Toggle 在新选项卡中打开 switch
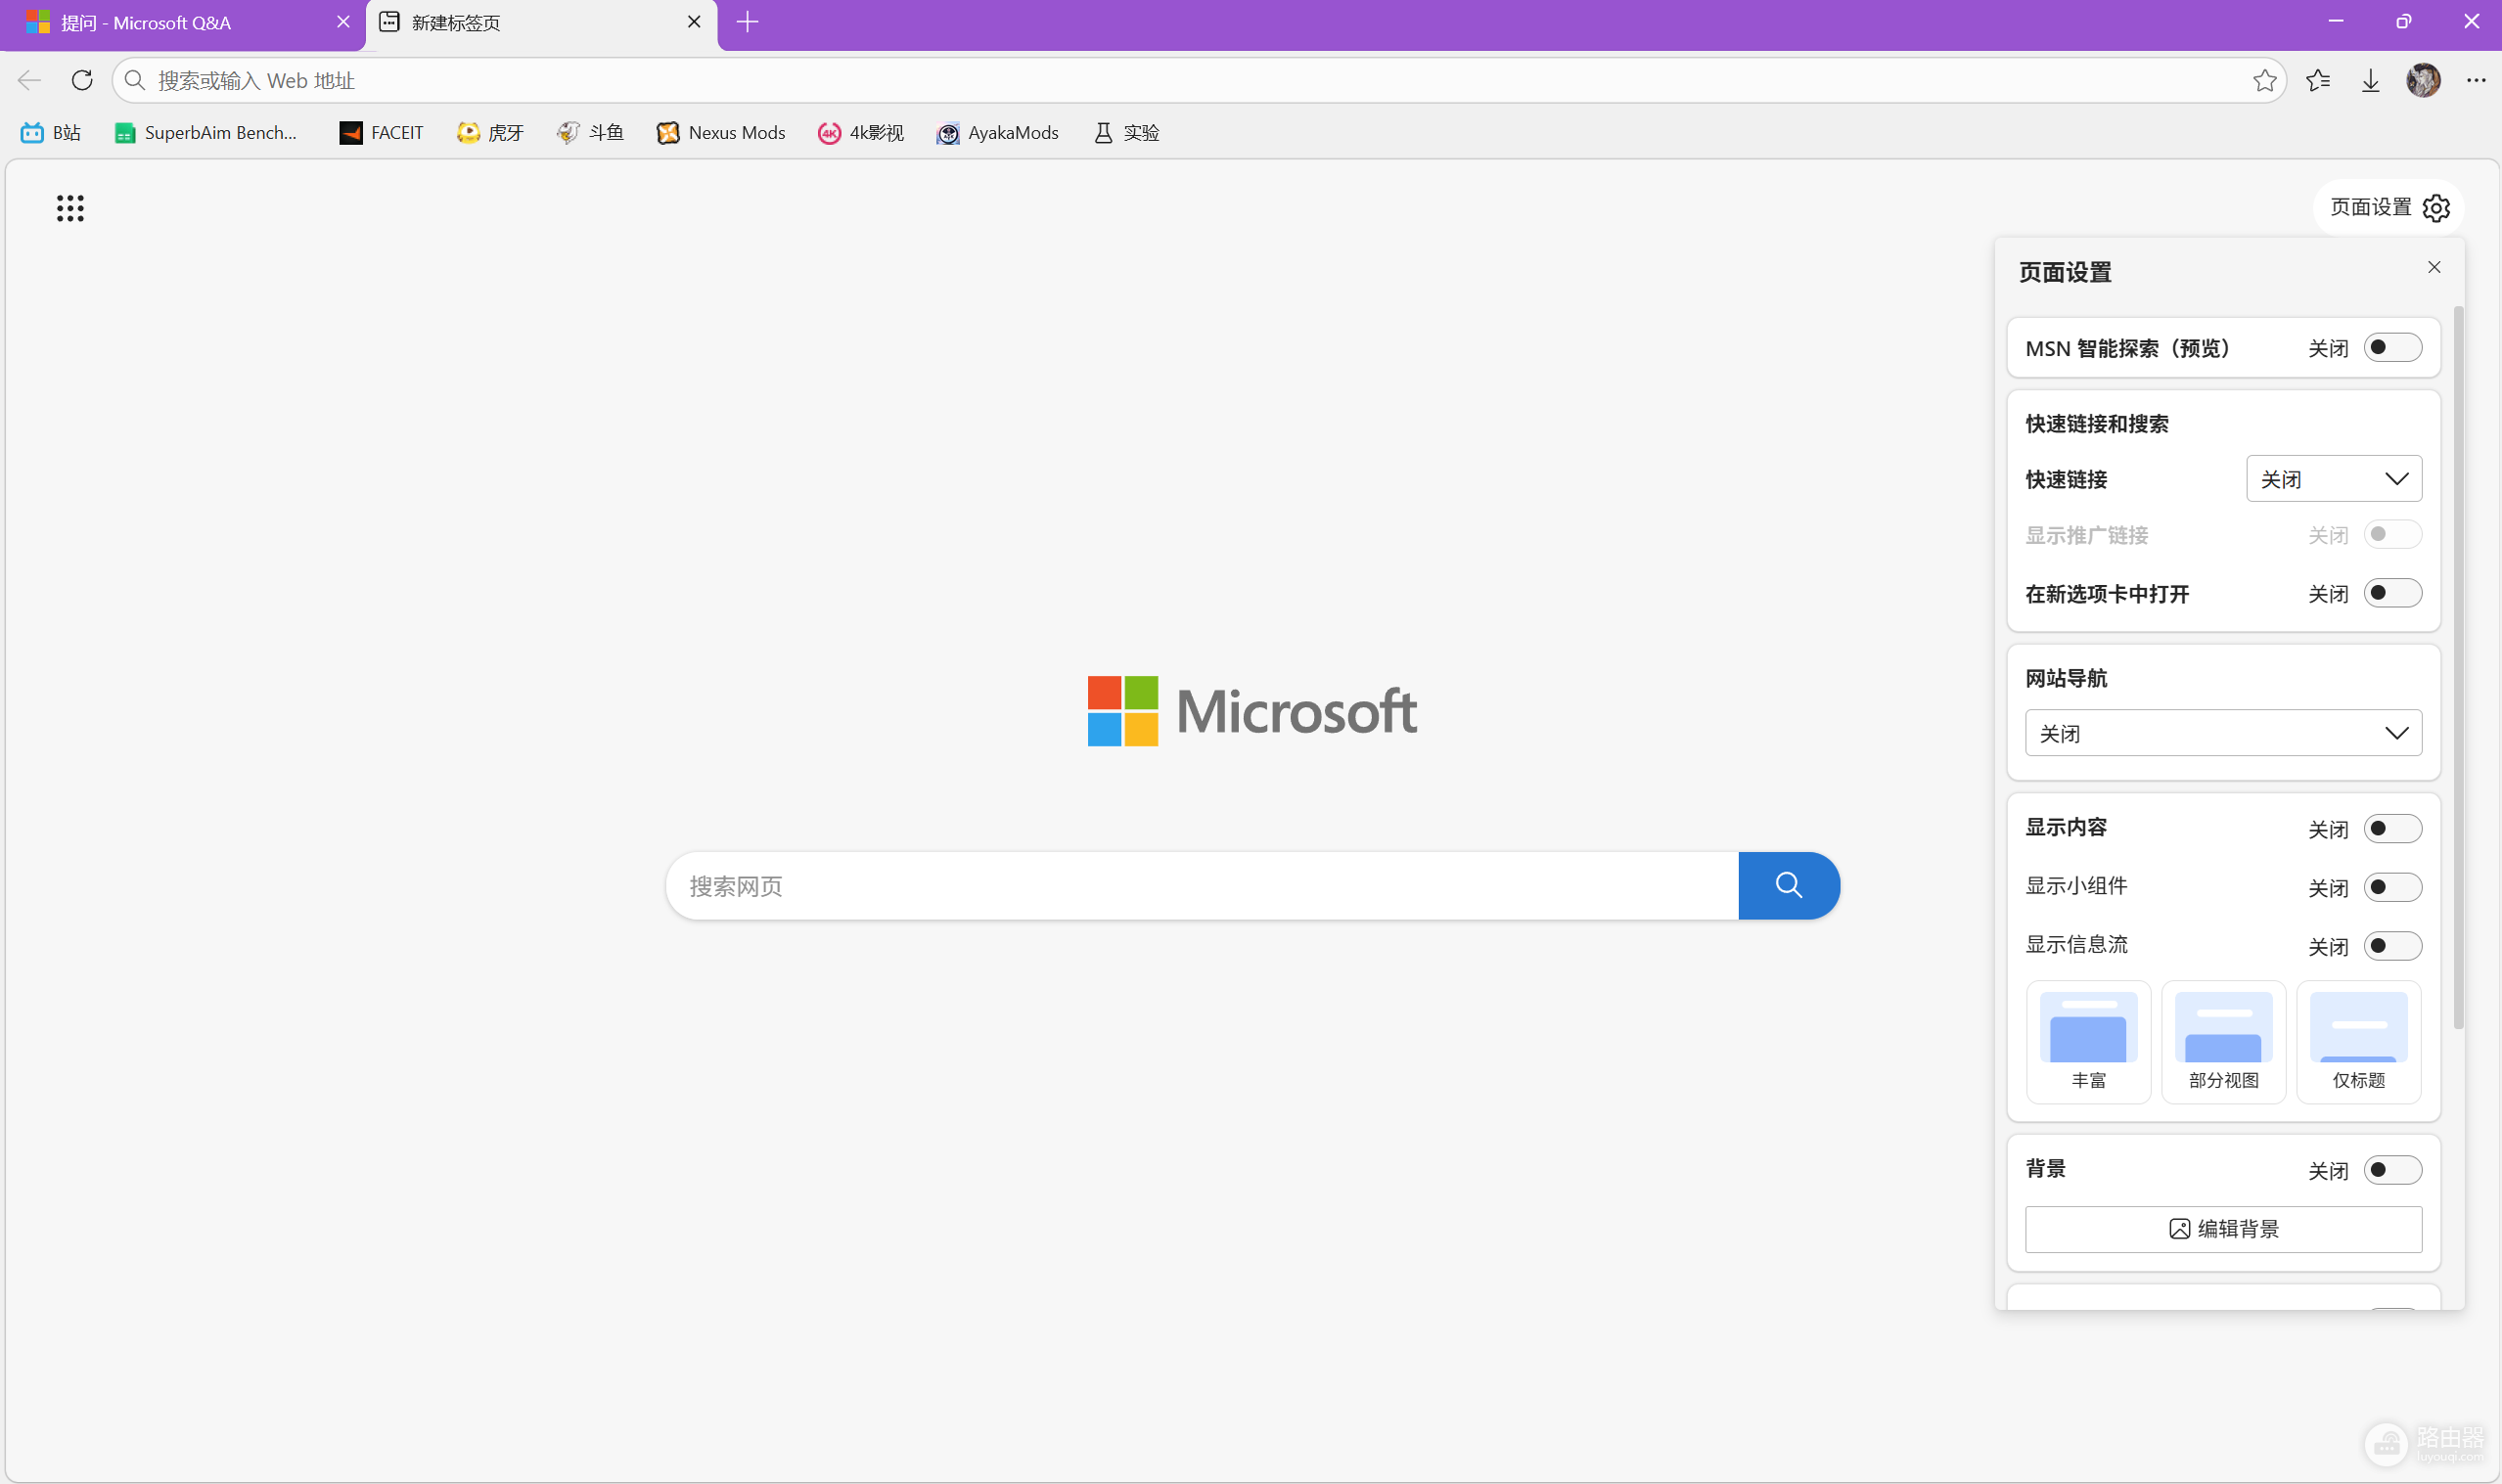The width and height of the screenshot is (2502, 1484). (2392, 593)
